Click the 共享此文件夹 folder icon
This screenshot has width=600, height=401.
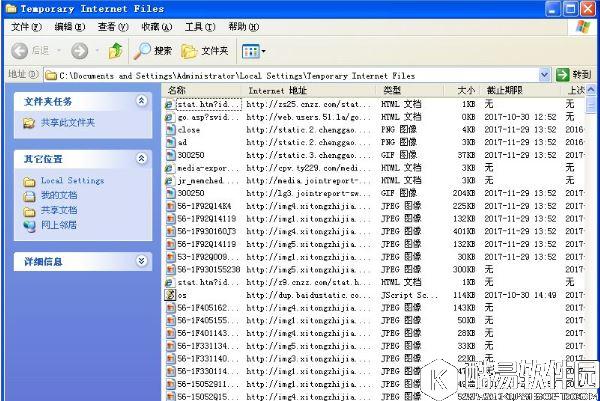[x=29, y=123]
